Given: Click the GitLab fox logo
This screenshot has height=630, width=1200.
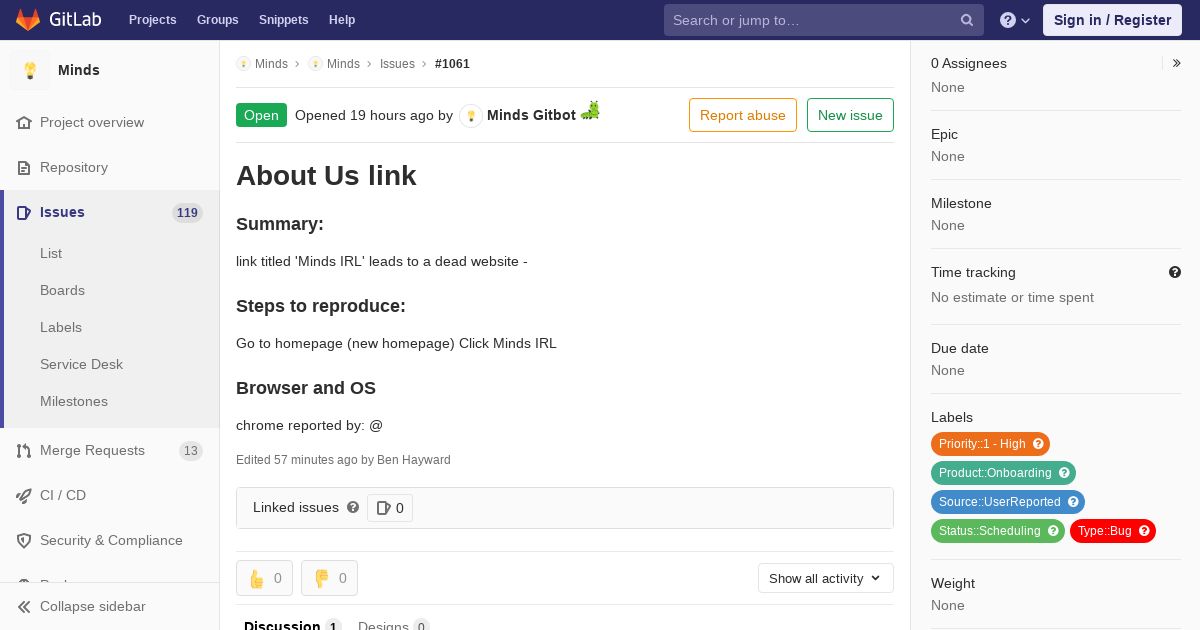Looking at the screenshot, I should pyautogui.click(x=28, y=19).
